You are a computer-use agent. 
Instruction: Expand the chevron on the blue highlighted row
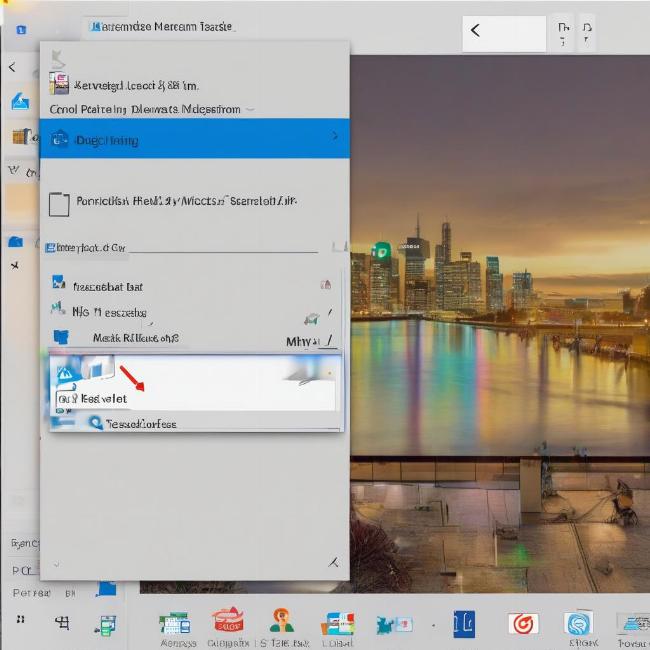(335, 136)
